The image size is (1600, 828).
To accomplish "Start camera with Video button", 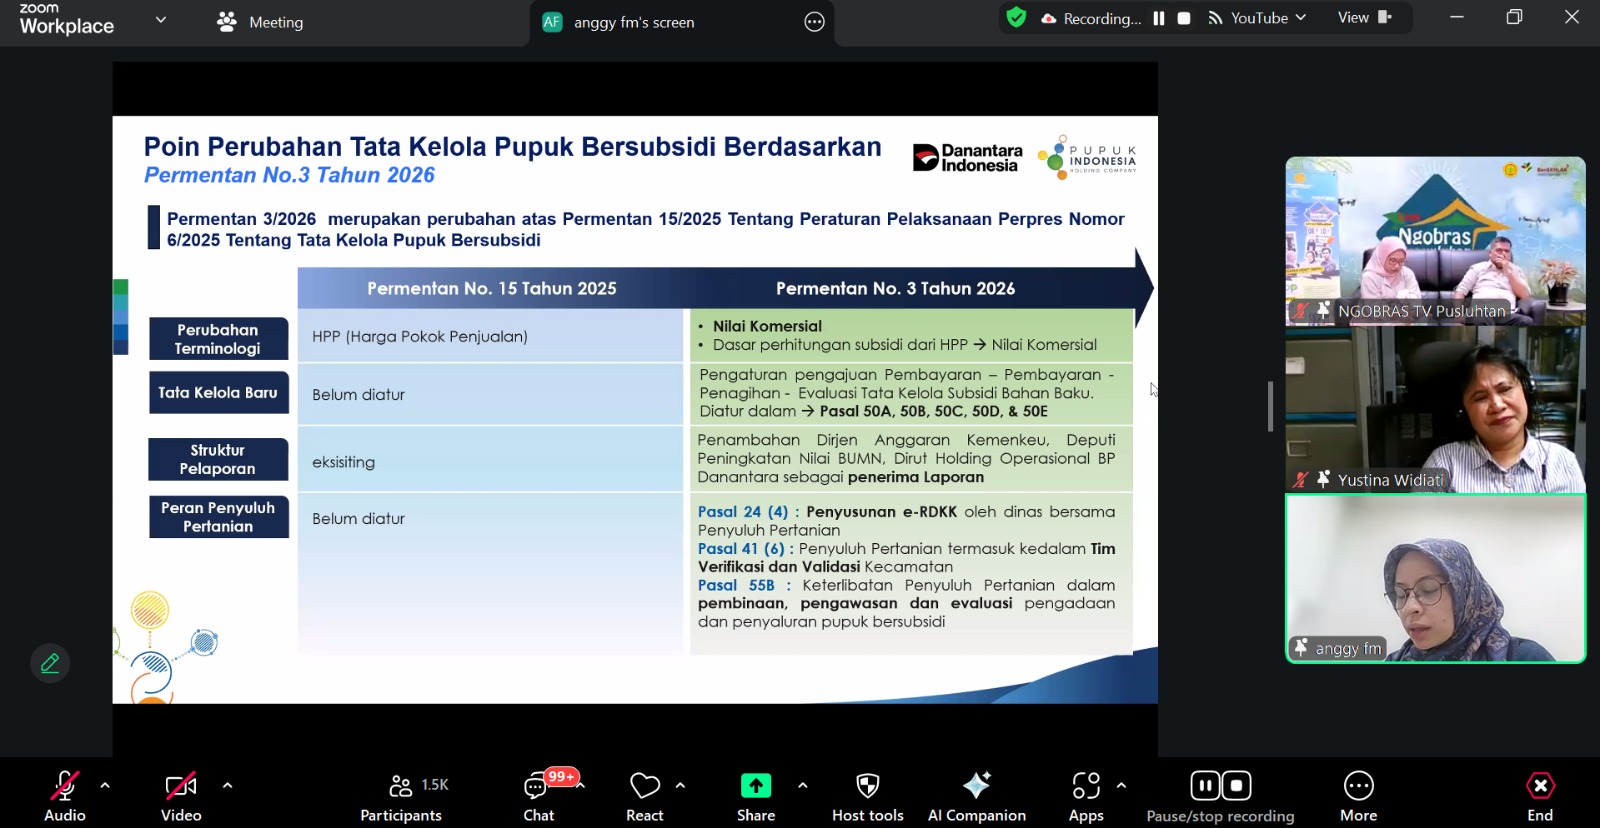I will point(181,796).
